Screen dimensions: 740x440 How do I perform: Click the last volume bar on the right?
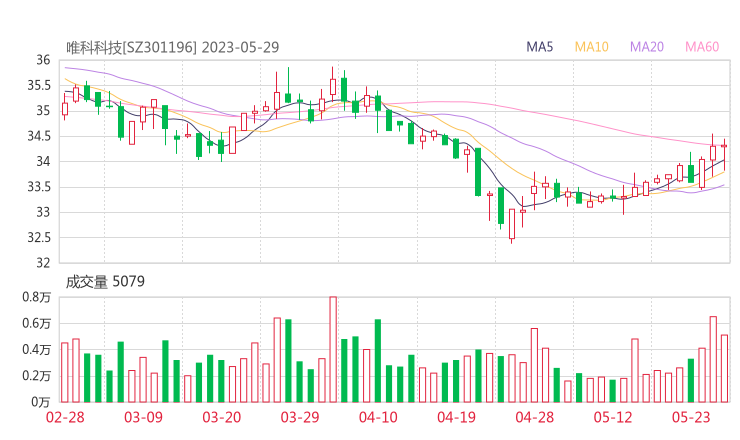click(724, 369)
